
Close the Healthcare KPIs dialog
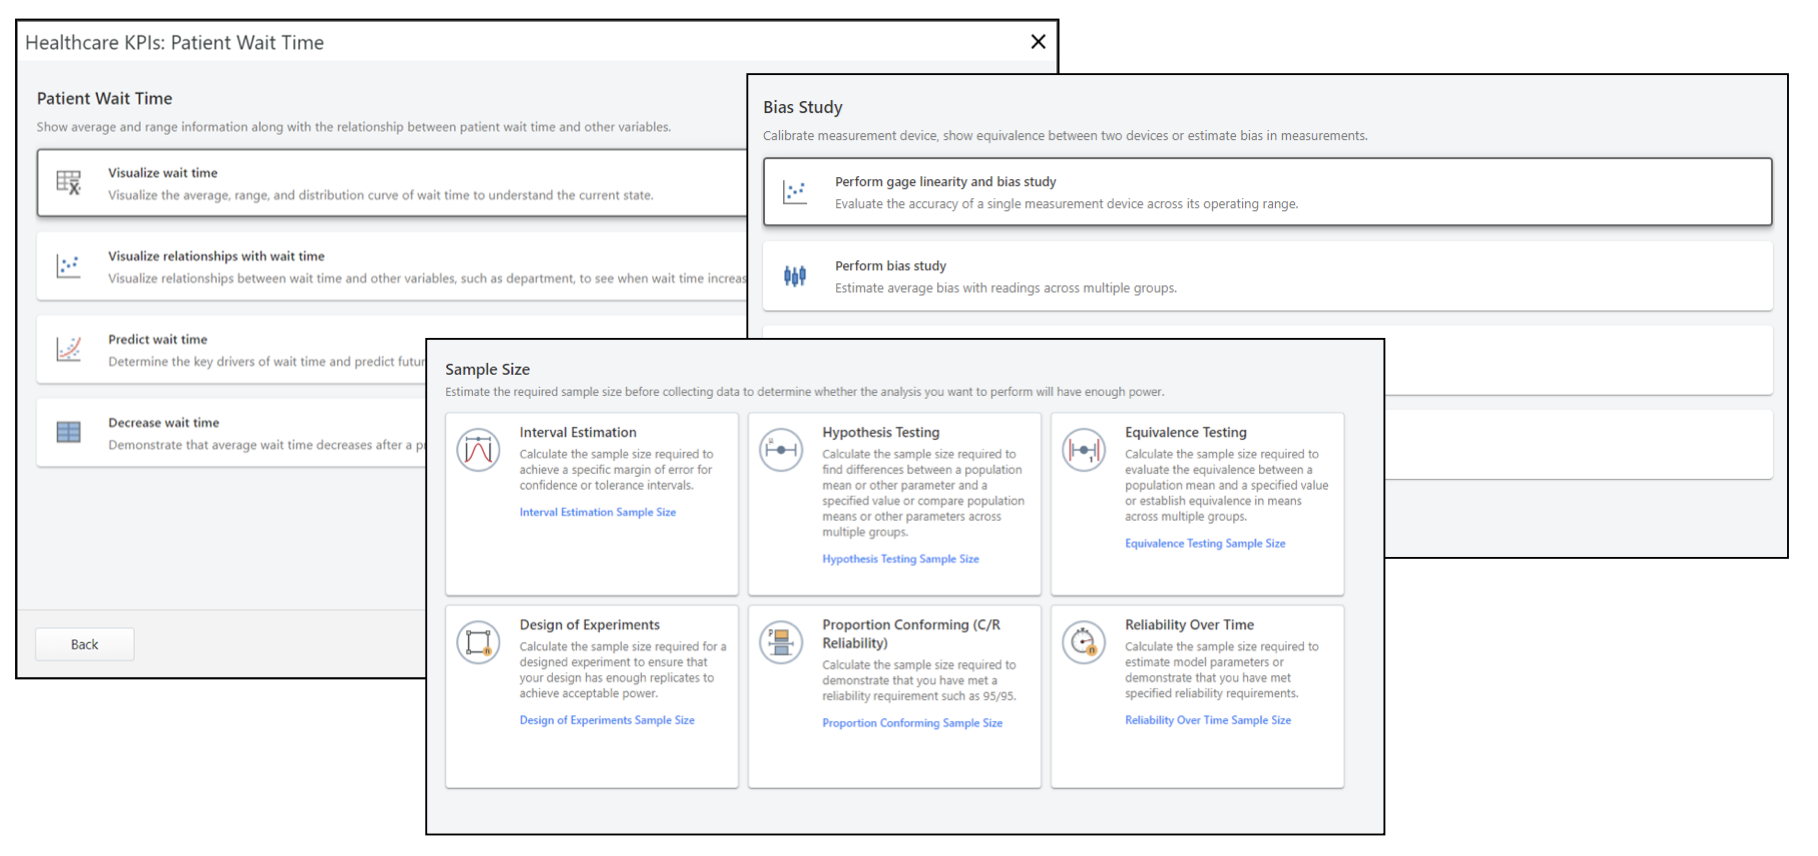click(1038, 42)
